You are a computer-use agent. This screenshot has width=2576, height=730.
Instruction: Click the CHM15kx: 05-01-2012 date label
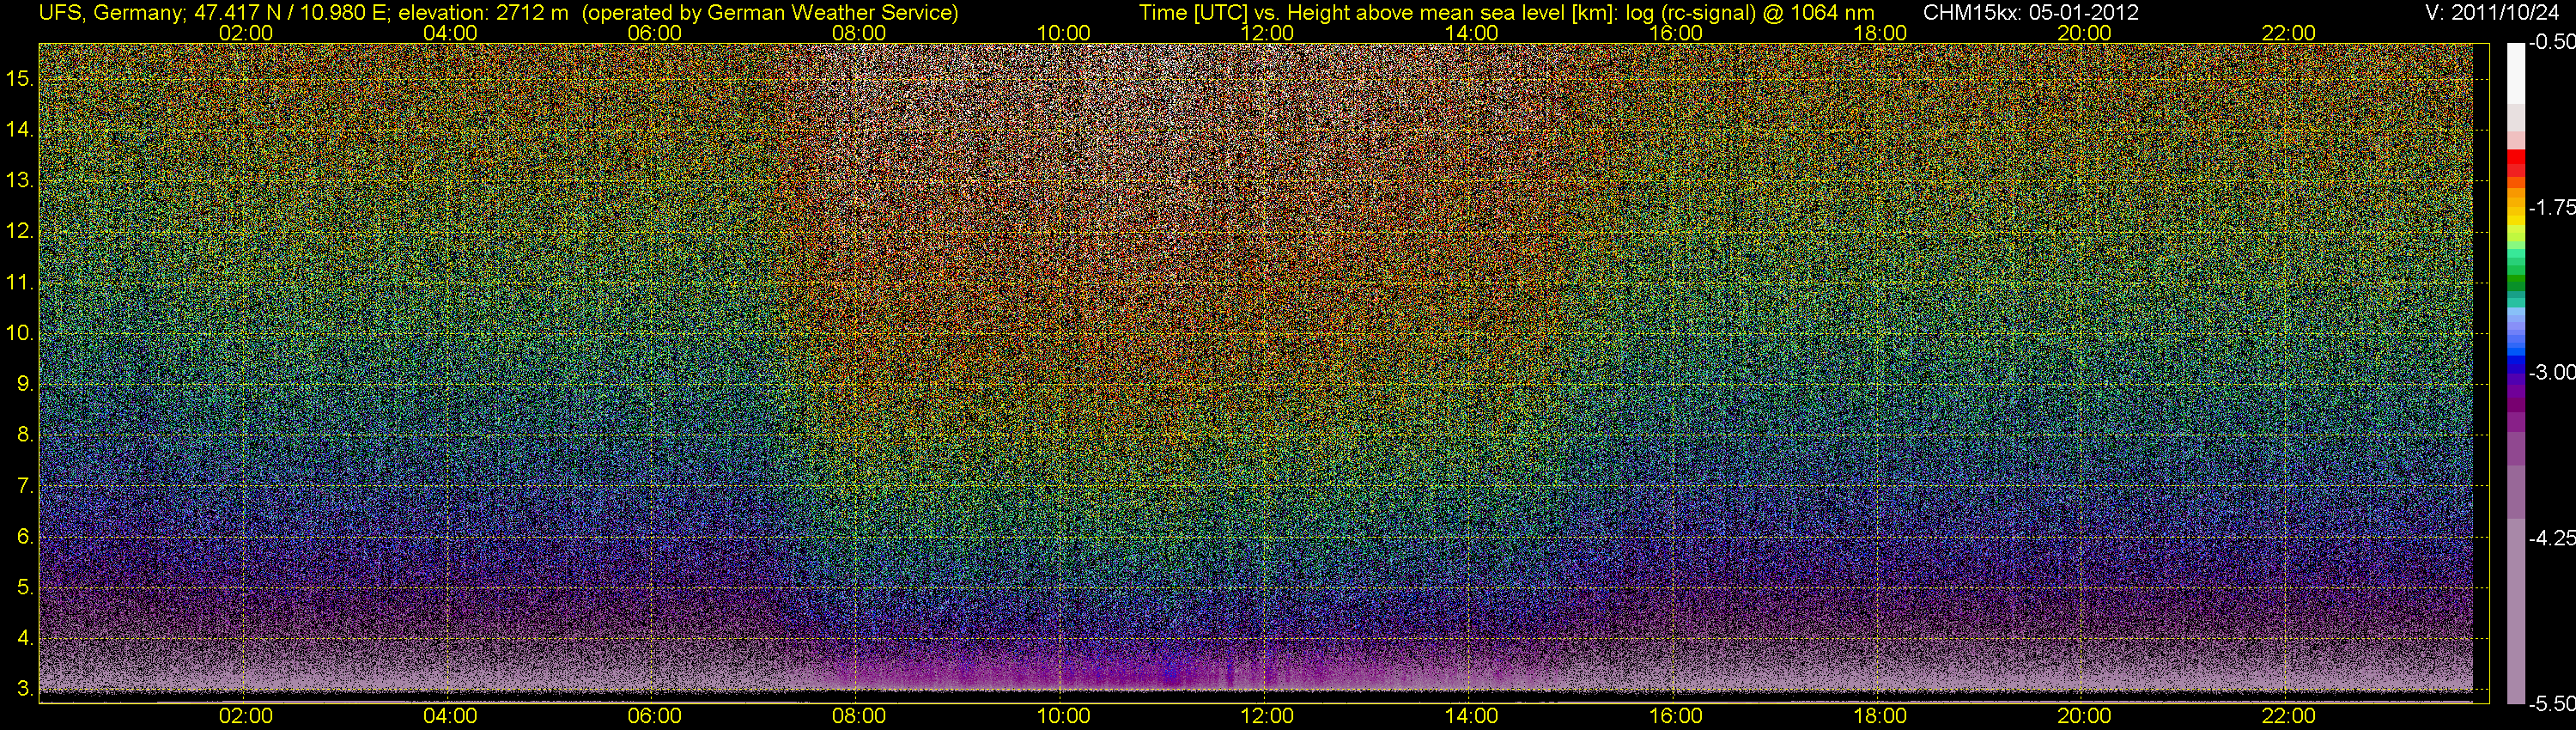(x=2029, y=13)
